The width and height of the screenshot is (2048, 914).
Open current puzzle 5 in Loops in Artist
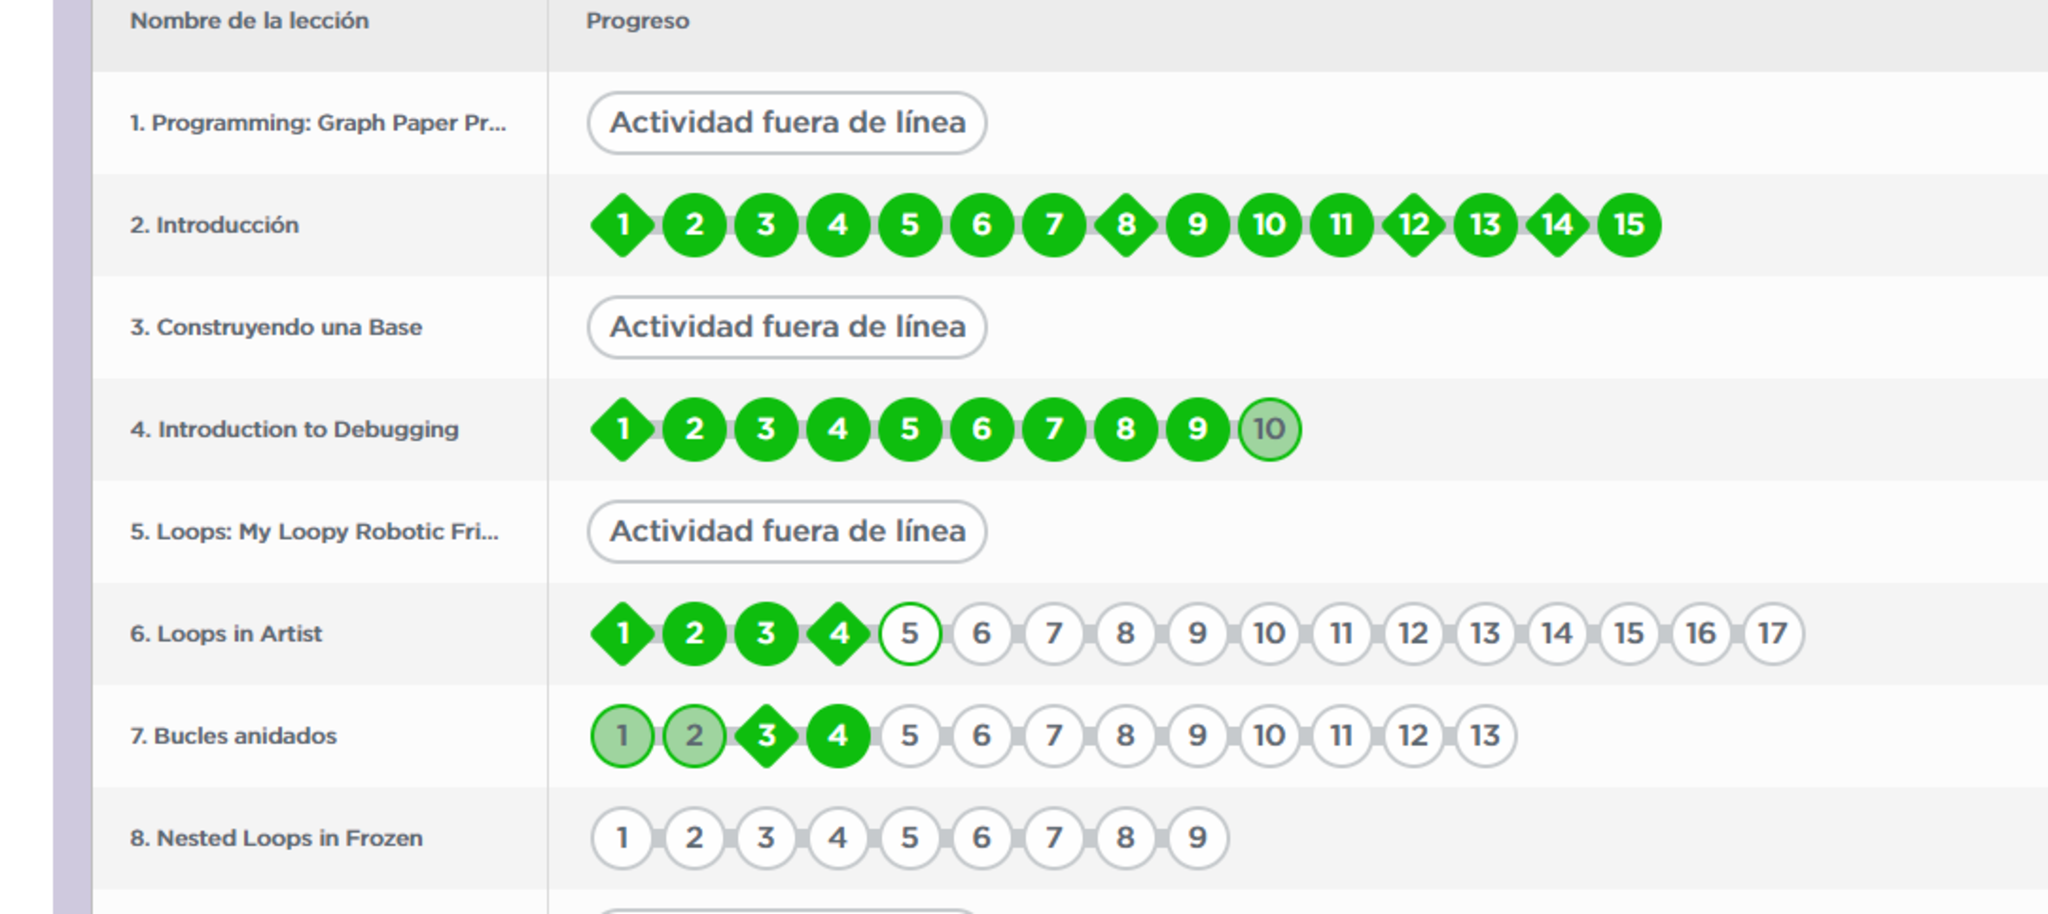910,633
